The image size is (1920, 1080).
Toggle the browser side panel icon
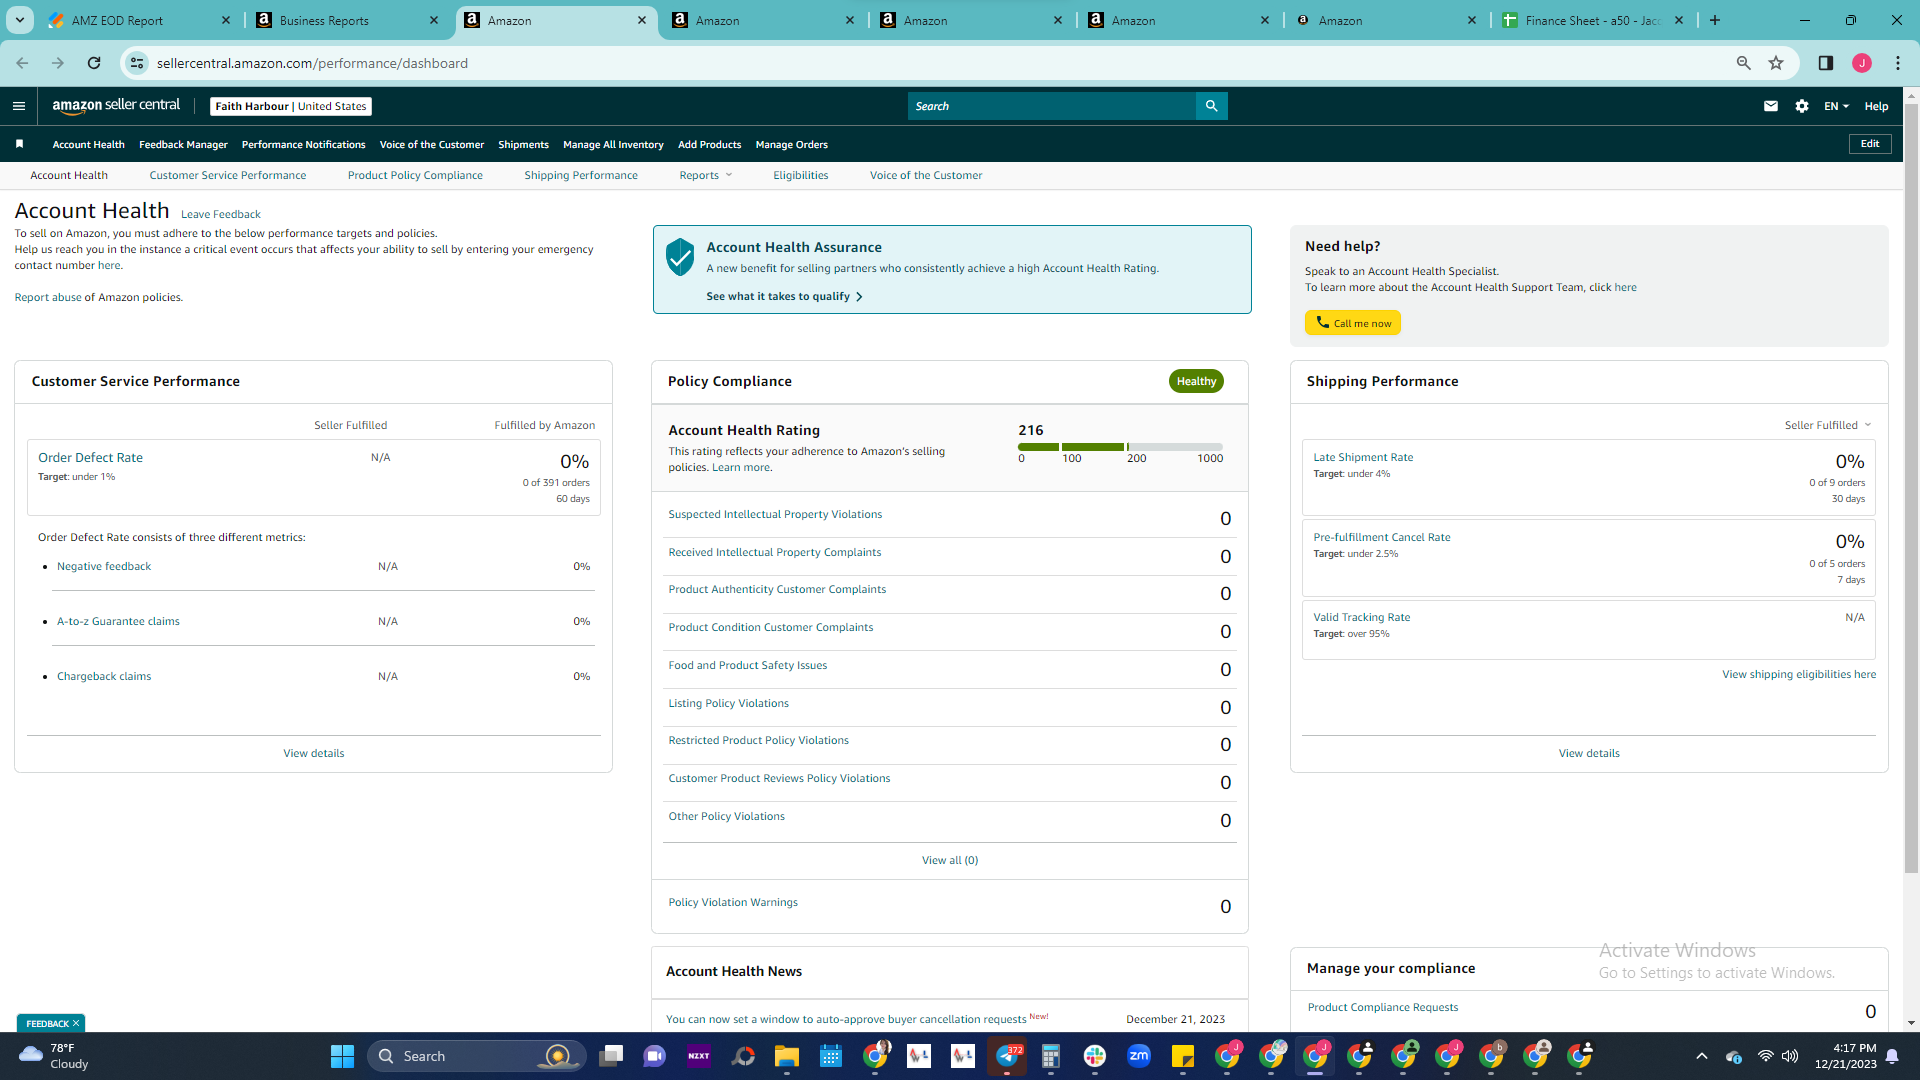[1826, 63]
